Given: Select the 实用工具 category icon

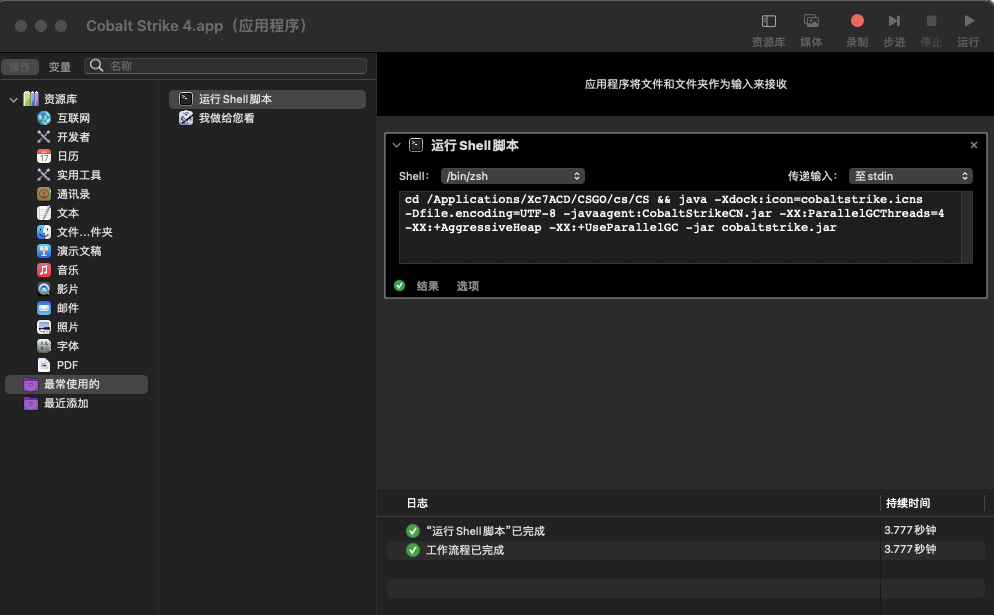Looking at the screenshot, I should [44, 175].
